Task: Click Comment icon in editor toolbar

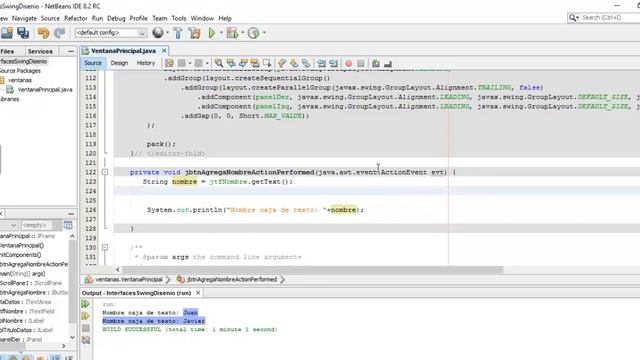Action: [376, 63]
